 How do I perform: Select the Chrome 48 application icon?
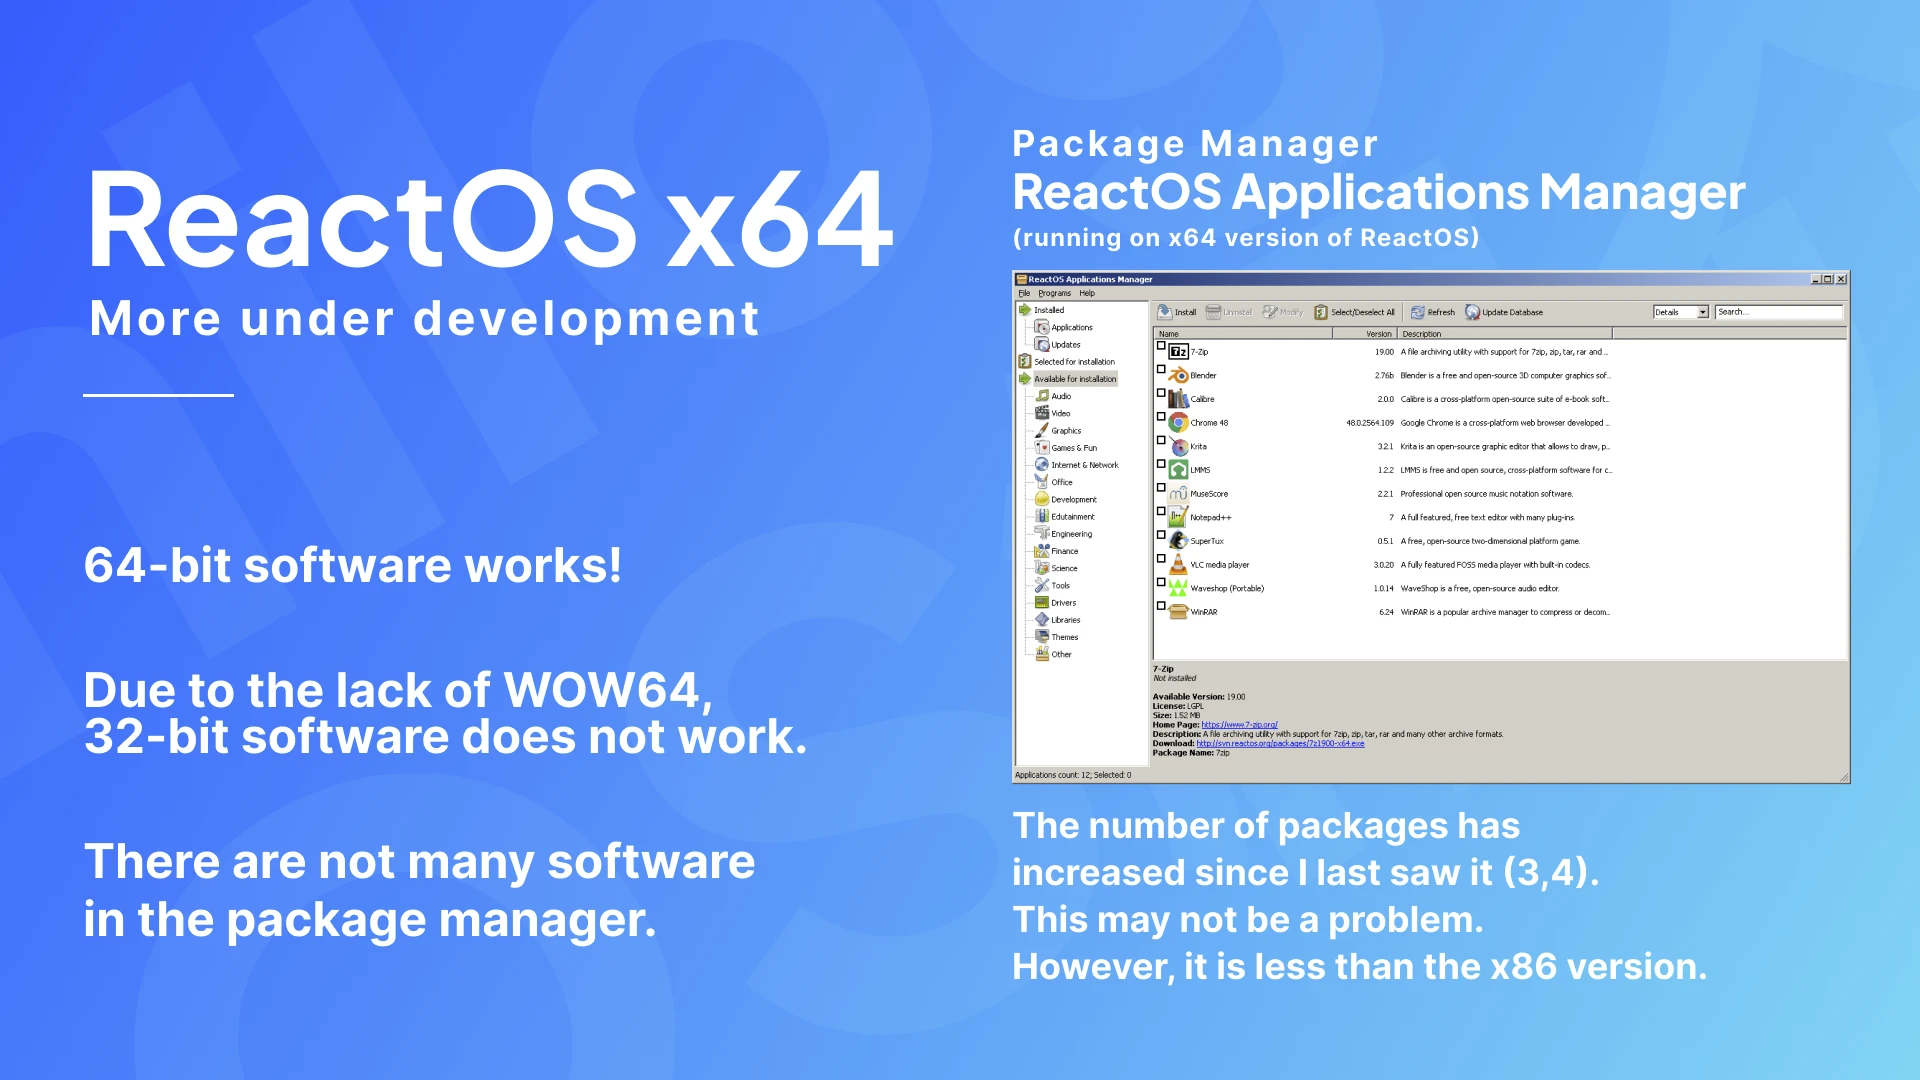1179,423
